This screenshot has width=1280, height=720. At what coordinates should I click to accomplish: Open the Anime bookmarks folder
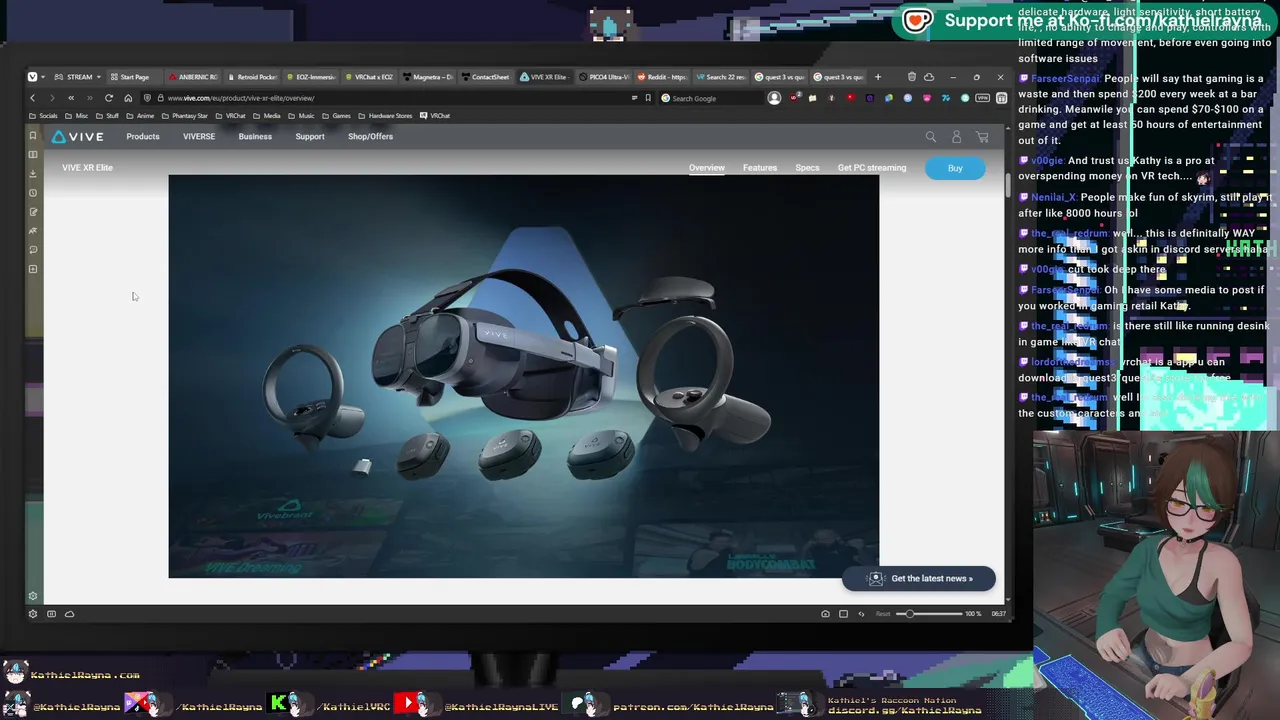[x=140, y=116]
